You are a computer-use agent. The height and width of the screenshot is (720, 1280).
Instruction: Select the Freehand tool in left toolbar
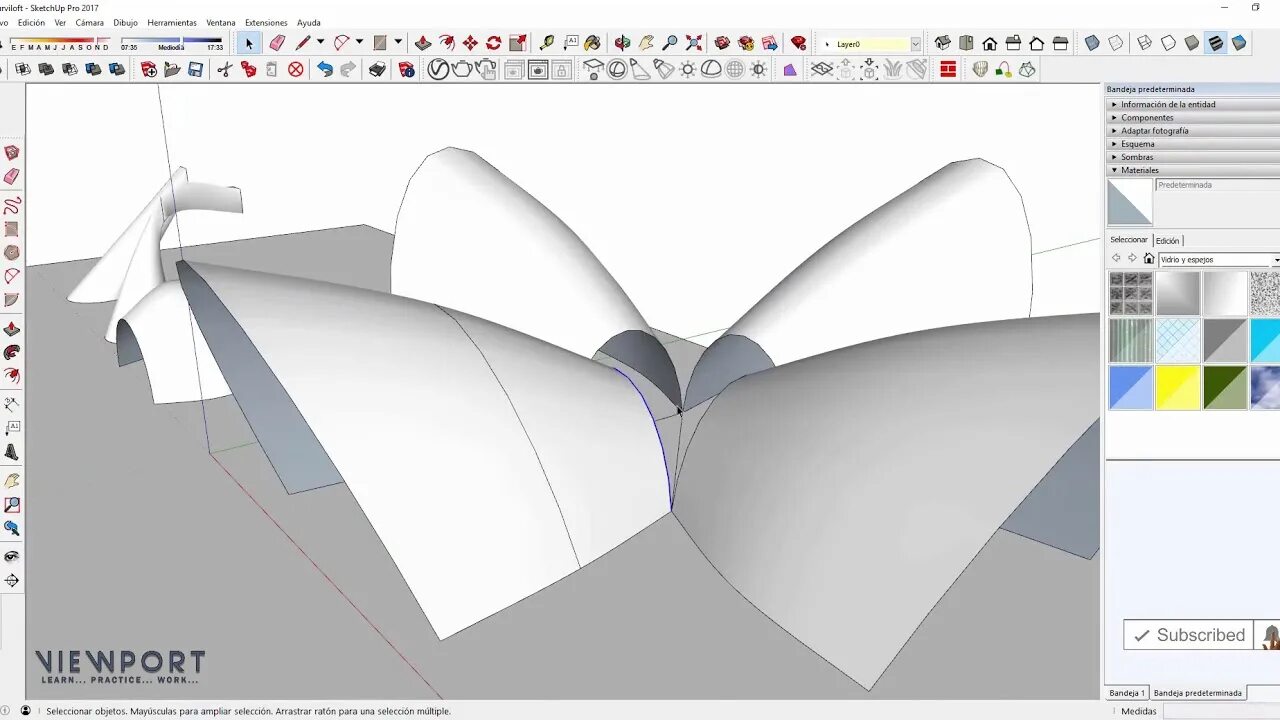[12, 206]
